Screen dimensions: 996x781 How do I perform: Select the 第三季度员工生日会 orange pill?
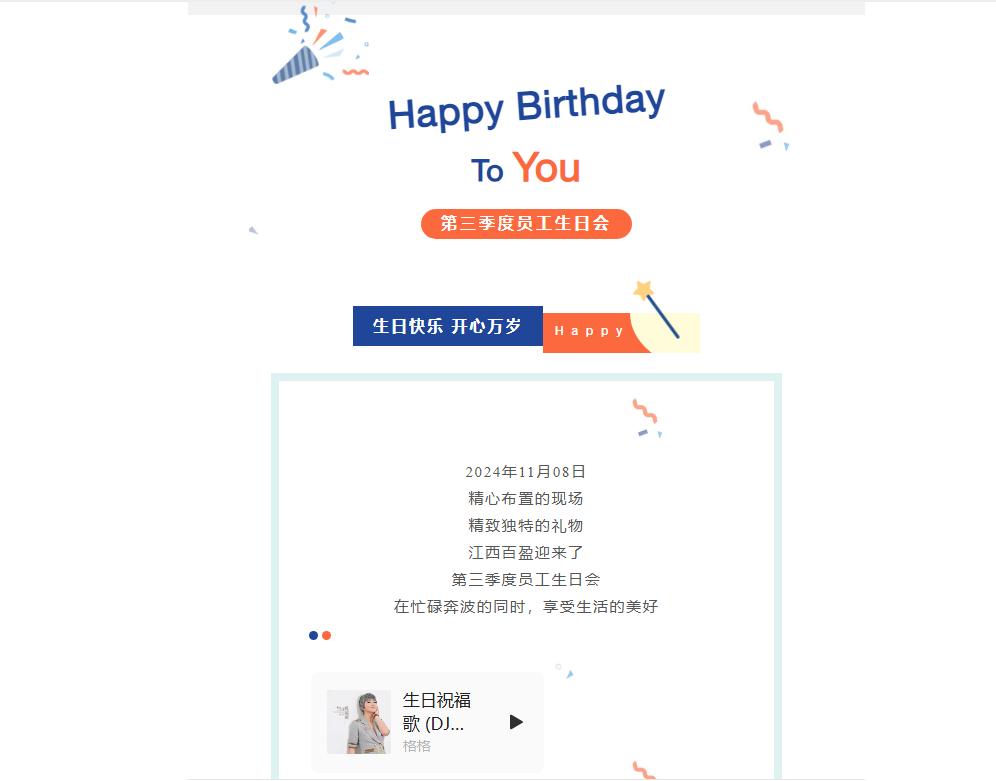pyautogui.click(x=526, y=224)
